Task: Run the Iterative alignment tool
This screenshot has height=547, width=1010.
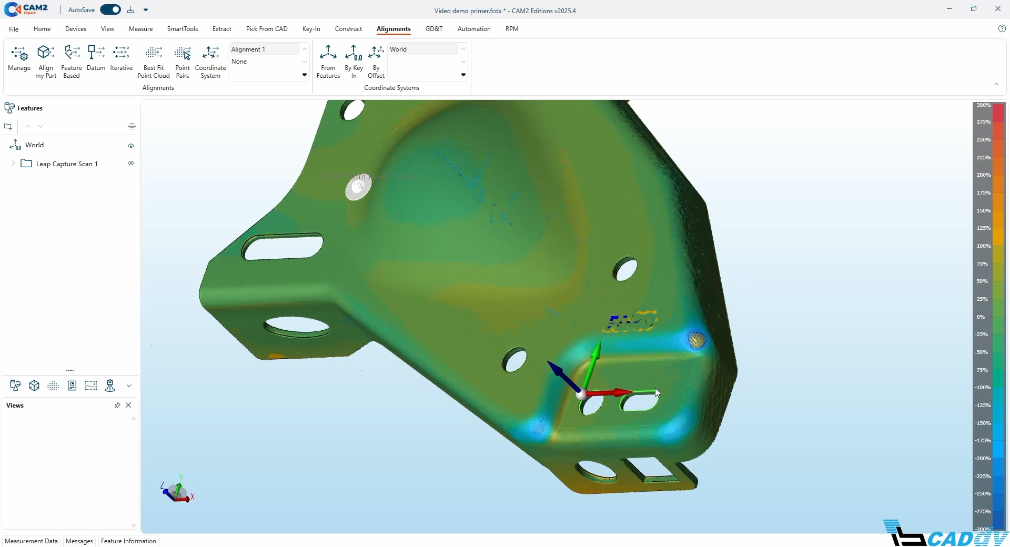Action: 121,58
